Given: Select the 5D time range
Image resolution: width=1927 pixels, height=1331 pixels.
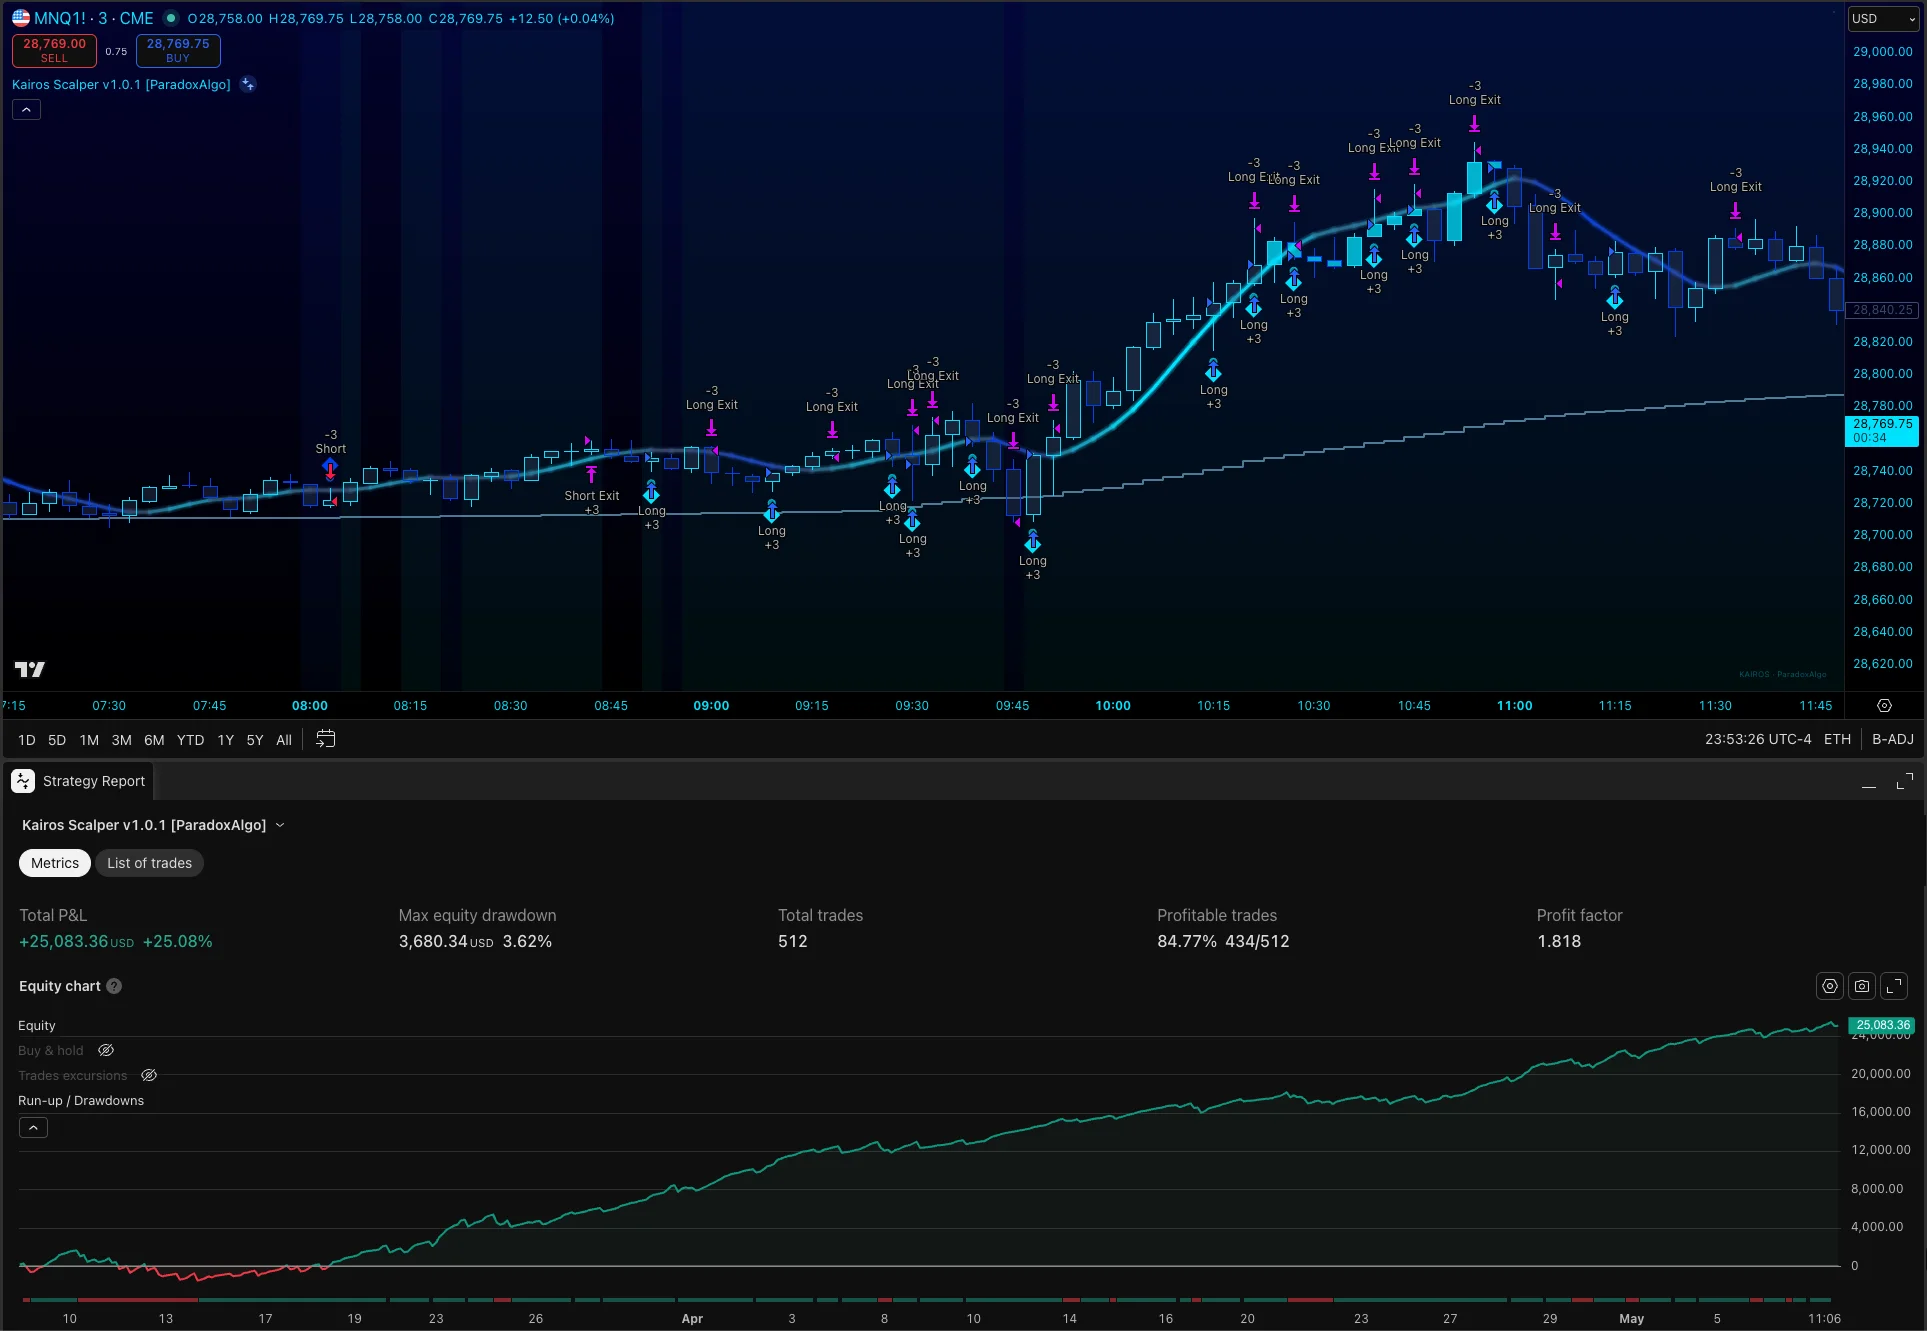Looking at the screenshot, I should click(x=57, y=740).
